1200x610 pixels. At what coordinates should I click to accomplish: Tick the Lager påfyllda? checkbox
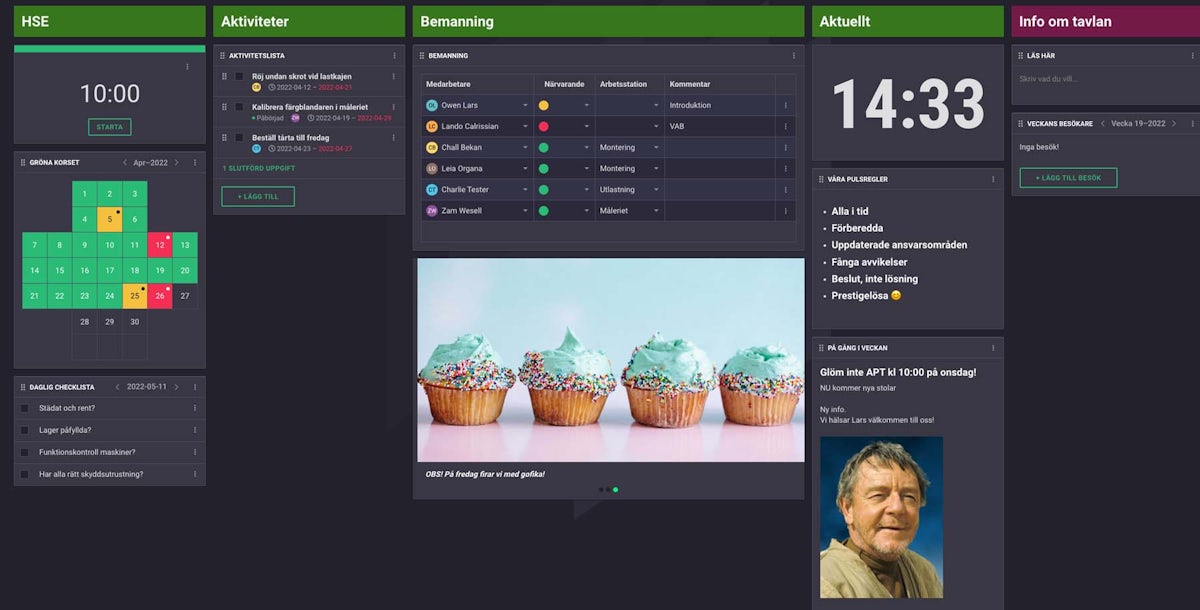click(x=25, y=430)
